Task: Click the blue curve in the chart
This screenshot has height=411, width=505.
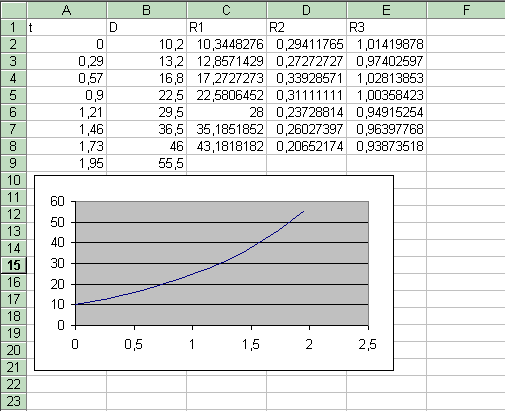Action: pyautogui.click(x=193, y=275)
